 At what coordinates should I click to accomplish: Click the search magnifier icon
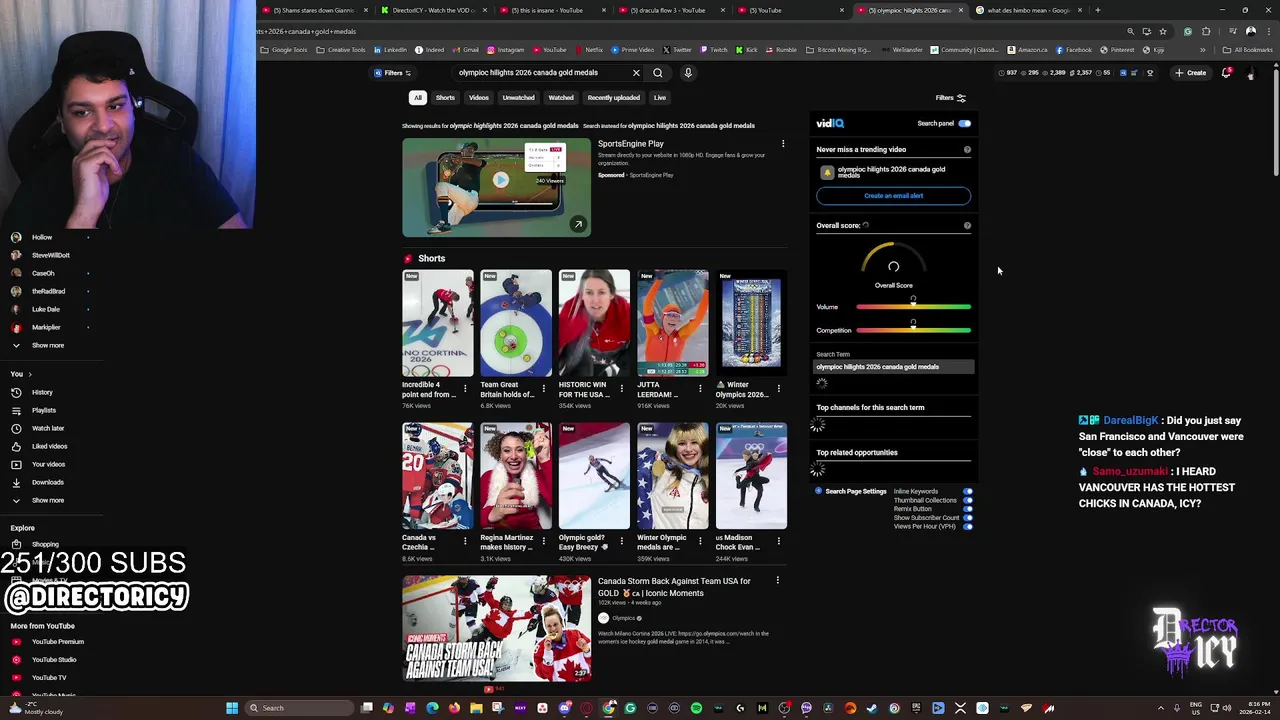pos(657,72)
